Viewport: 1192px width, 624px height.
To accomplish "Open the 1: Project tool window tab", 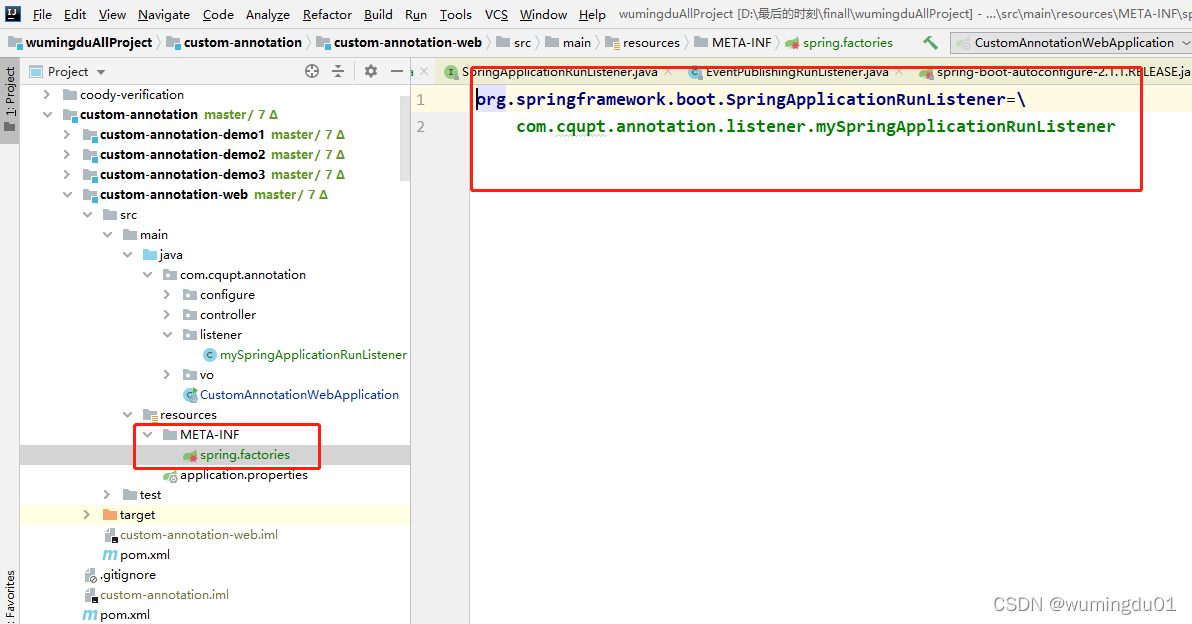I will point(9,99).
